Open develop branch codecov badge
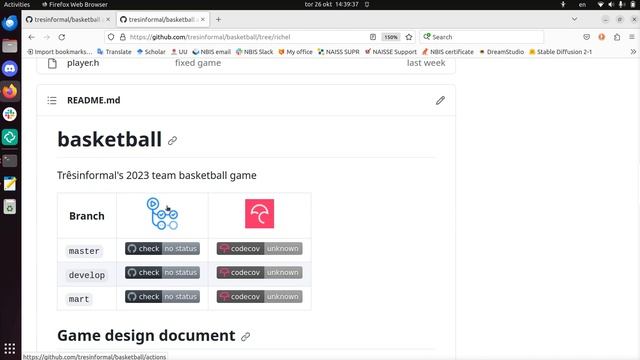Screen dimensions: 640x360 click(260, 273)
